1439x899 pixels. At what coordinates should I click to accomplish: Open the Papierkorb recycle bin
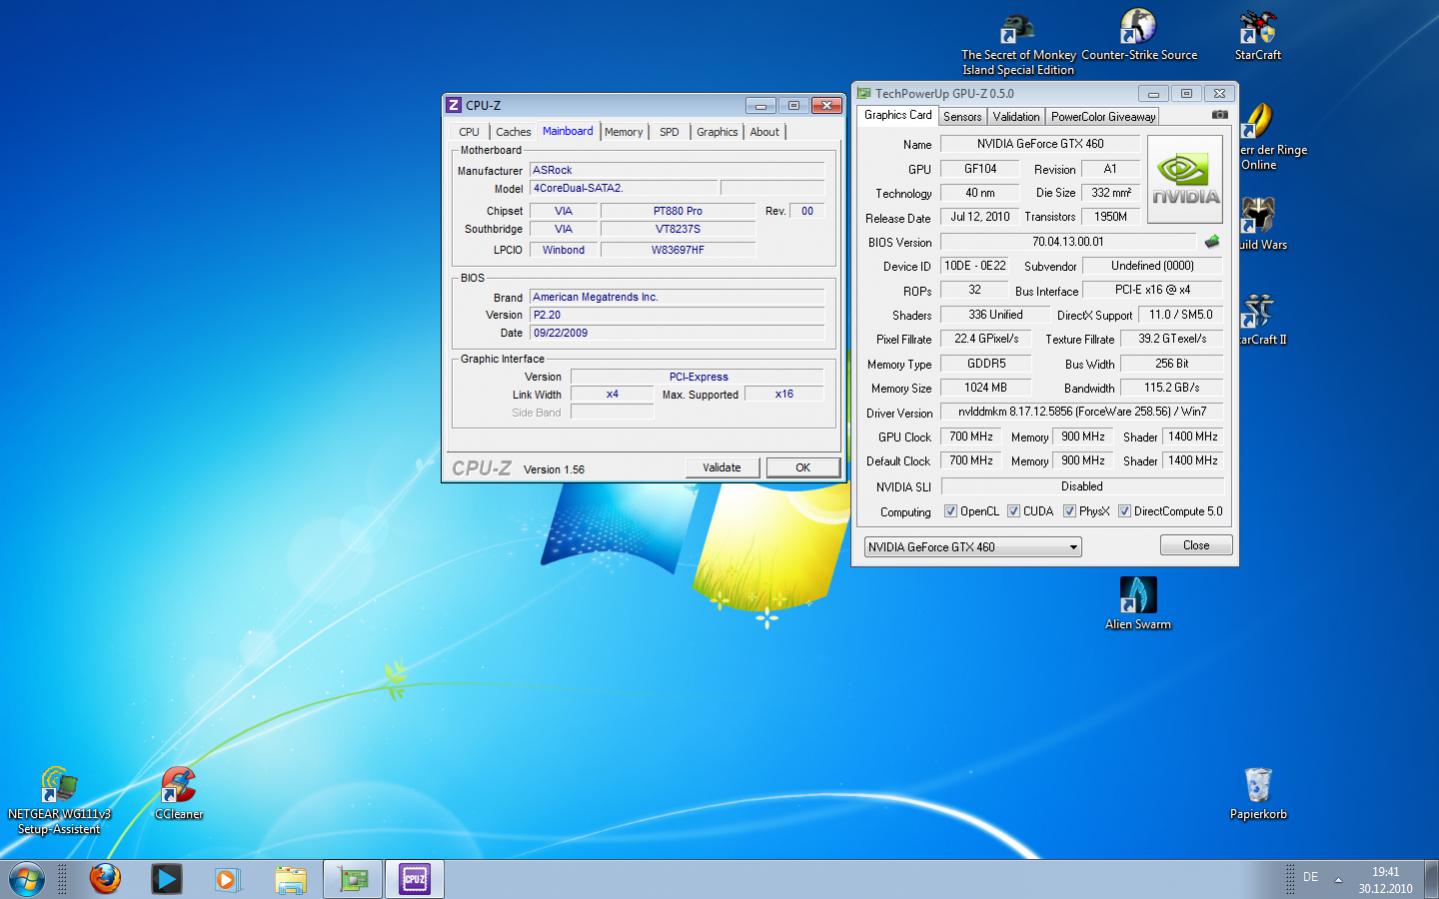pyautogui.click(x=1257, y=787)
